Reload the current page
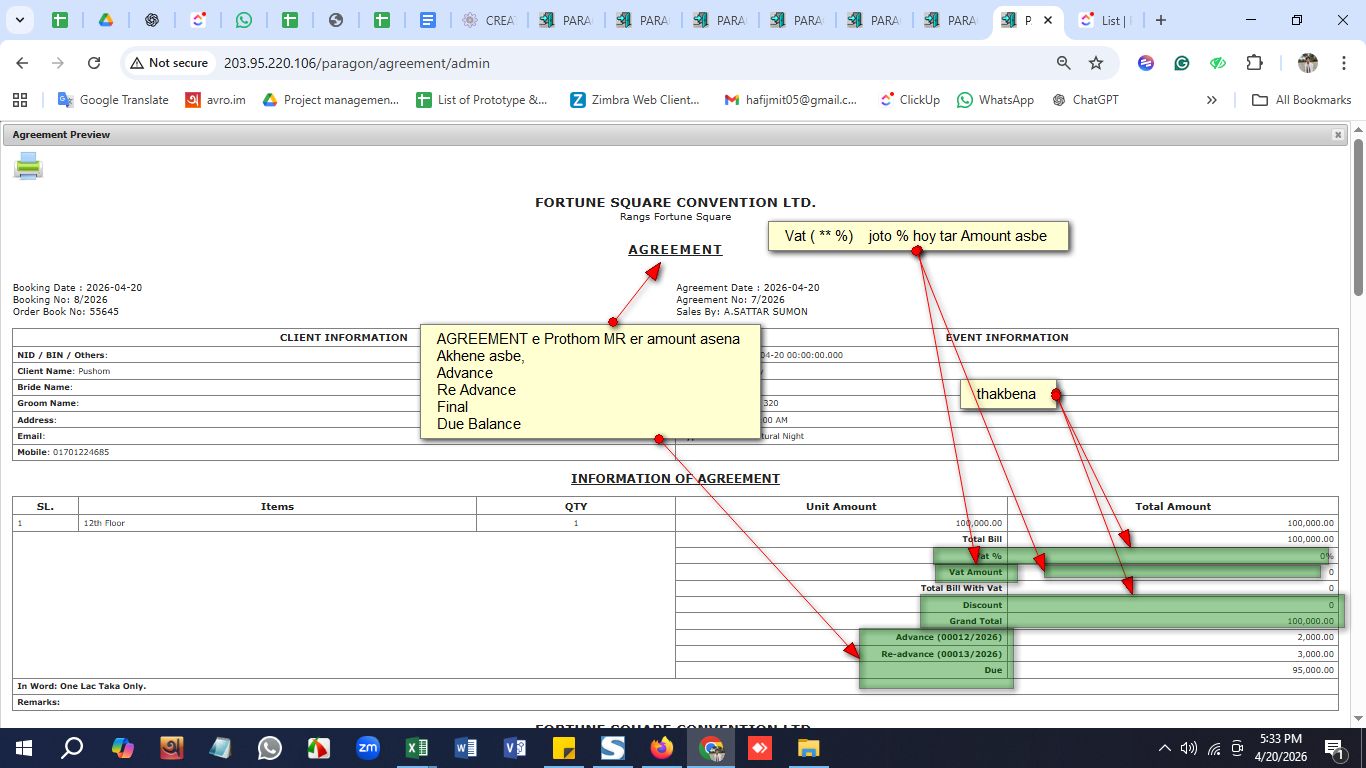Viewport: 1366px width, 768px height. pos(94,63)
